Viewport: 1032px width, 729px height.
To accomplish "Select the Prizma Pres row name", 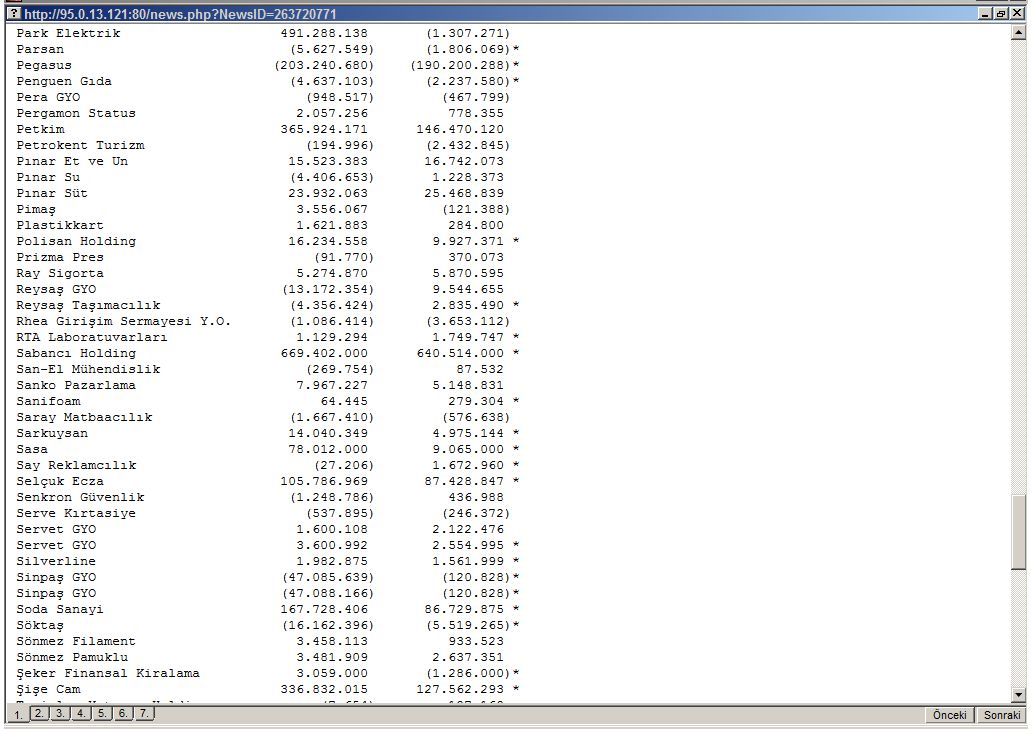I will tap(60, 257).
